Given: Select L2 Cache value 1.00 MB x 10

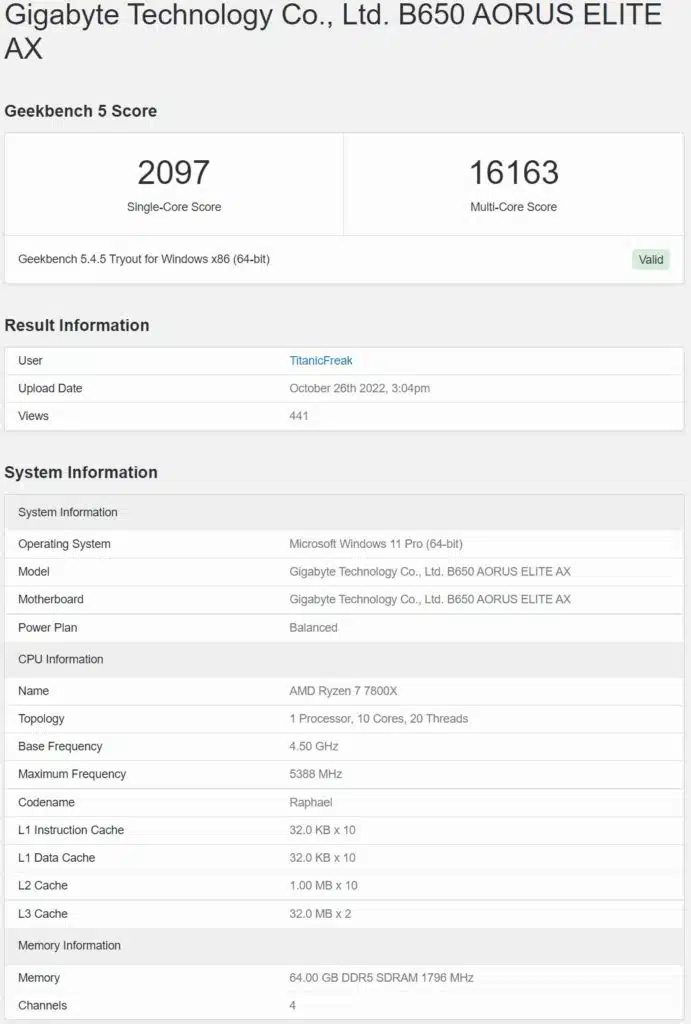Looking at the screenshot, I should coord(323,886).
